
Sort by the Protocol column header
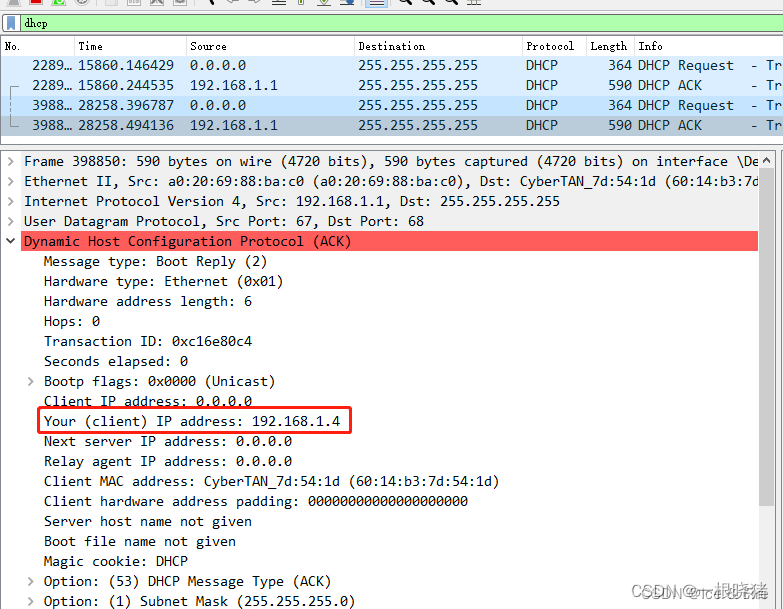coord(554,46)
